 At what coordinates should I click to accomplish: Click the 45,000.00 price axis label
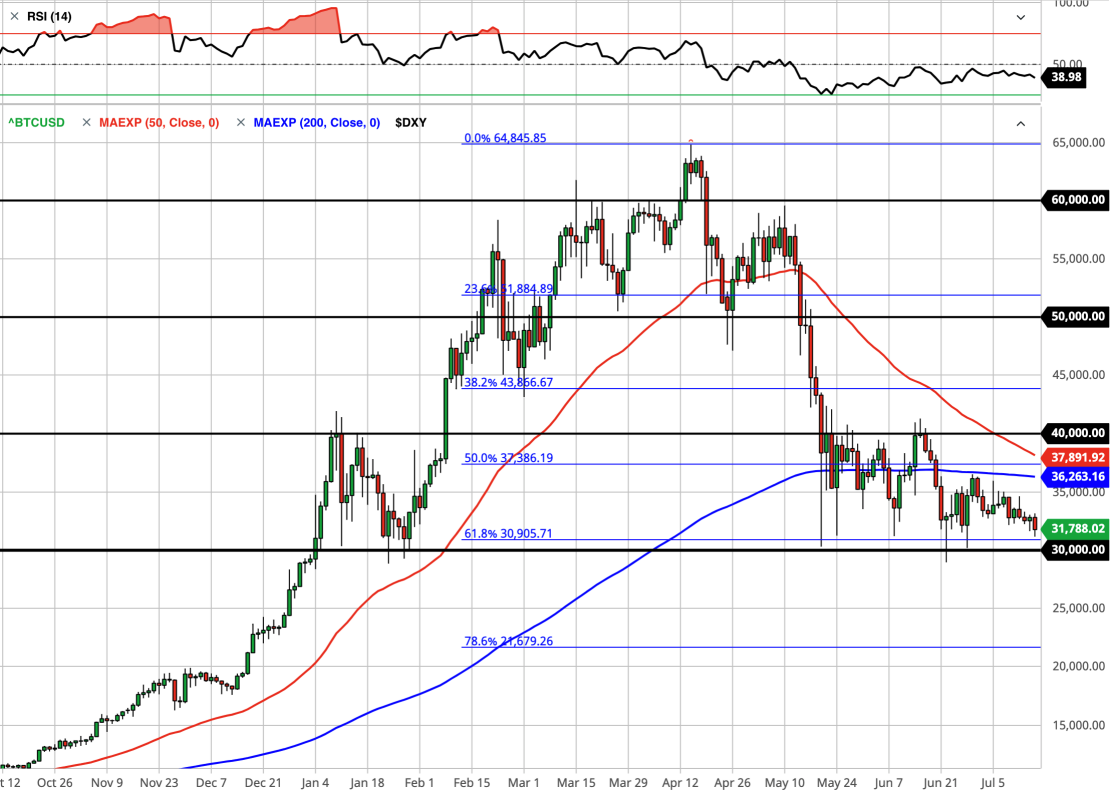point(1078,375)
